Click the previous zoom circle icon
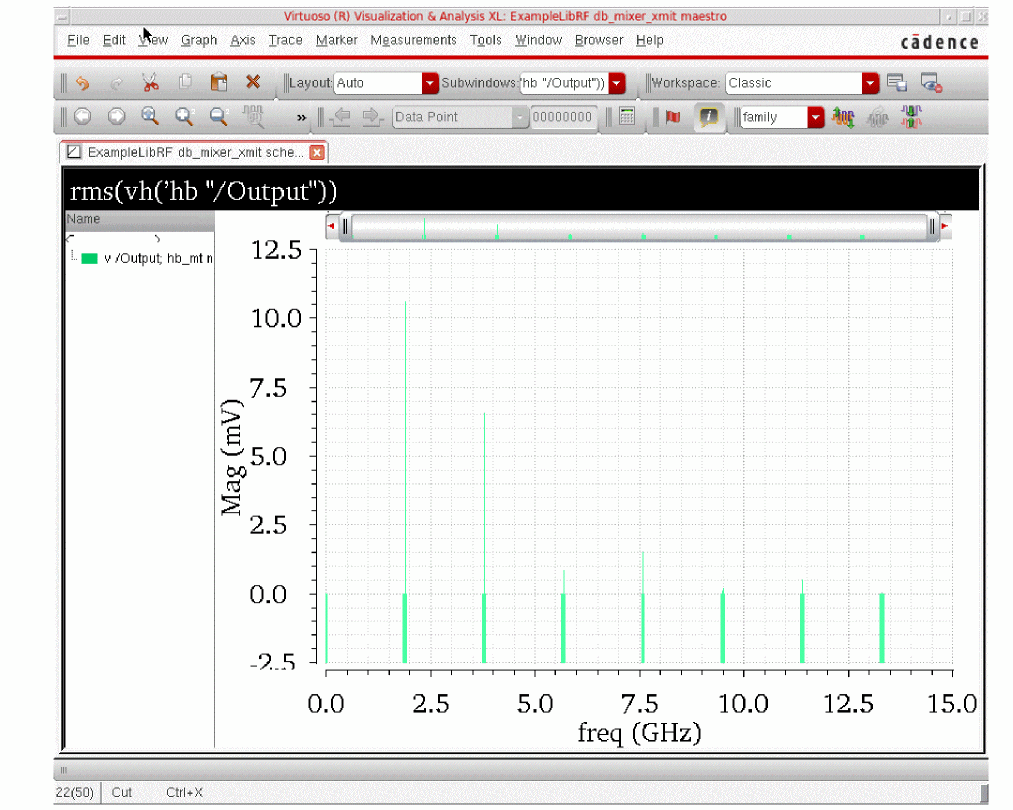1013x810 pixels. (82, 116)
